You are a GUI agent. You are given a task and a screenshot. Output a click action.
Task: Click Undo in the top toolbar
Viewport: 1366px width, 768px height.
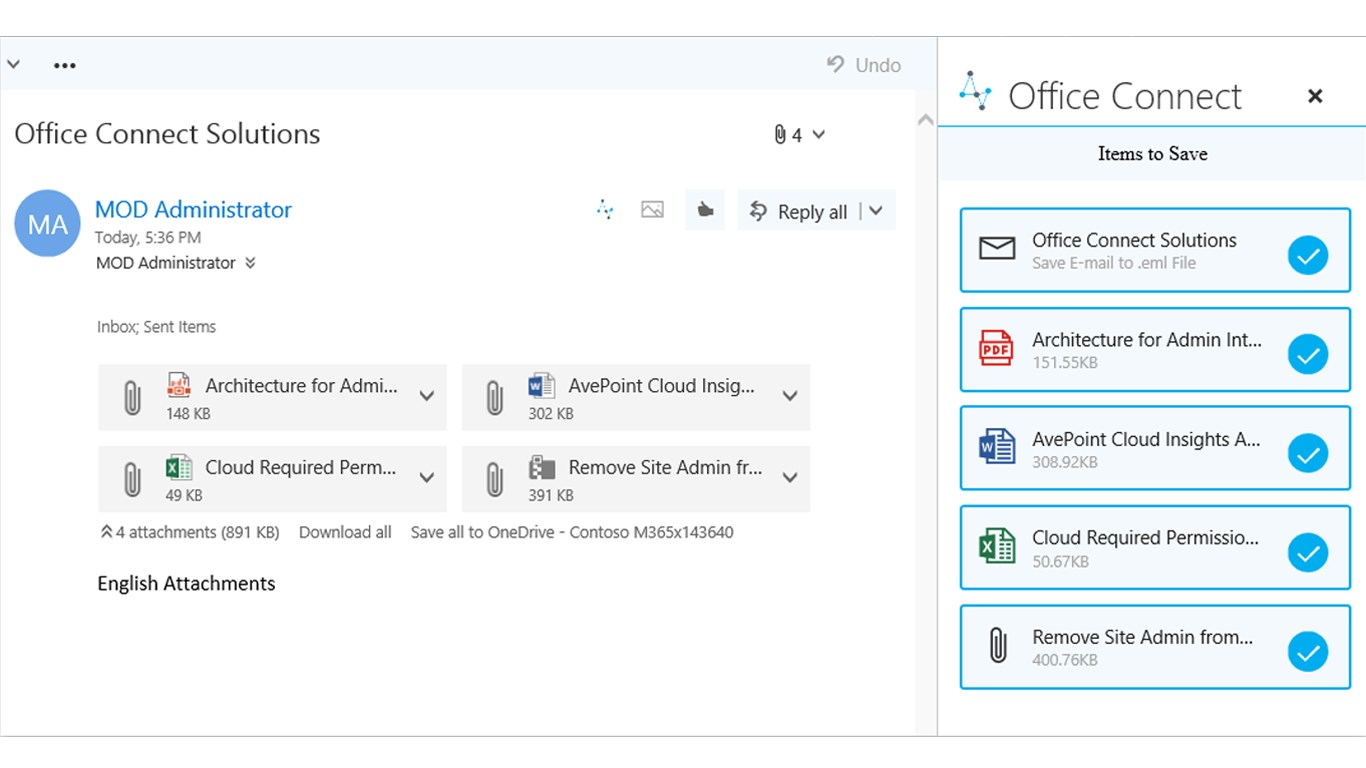[x=864, y=65]
